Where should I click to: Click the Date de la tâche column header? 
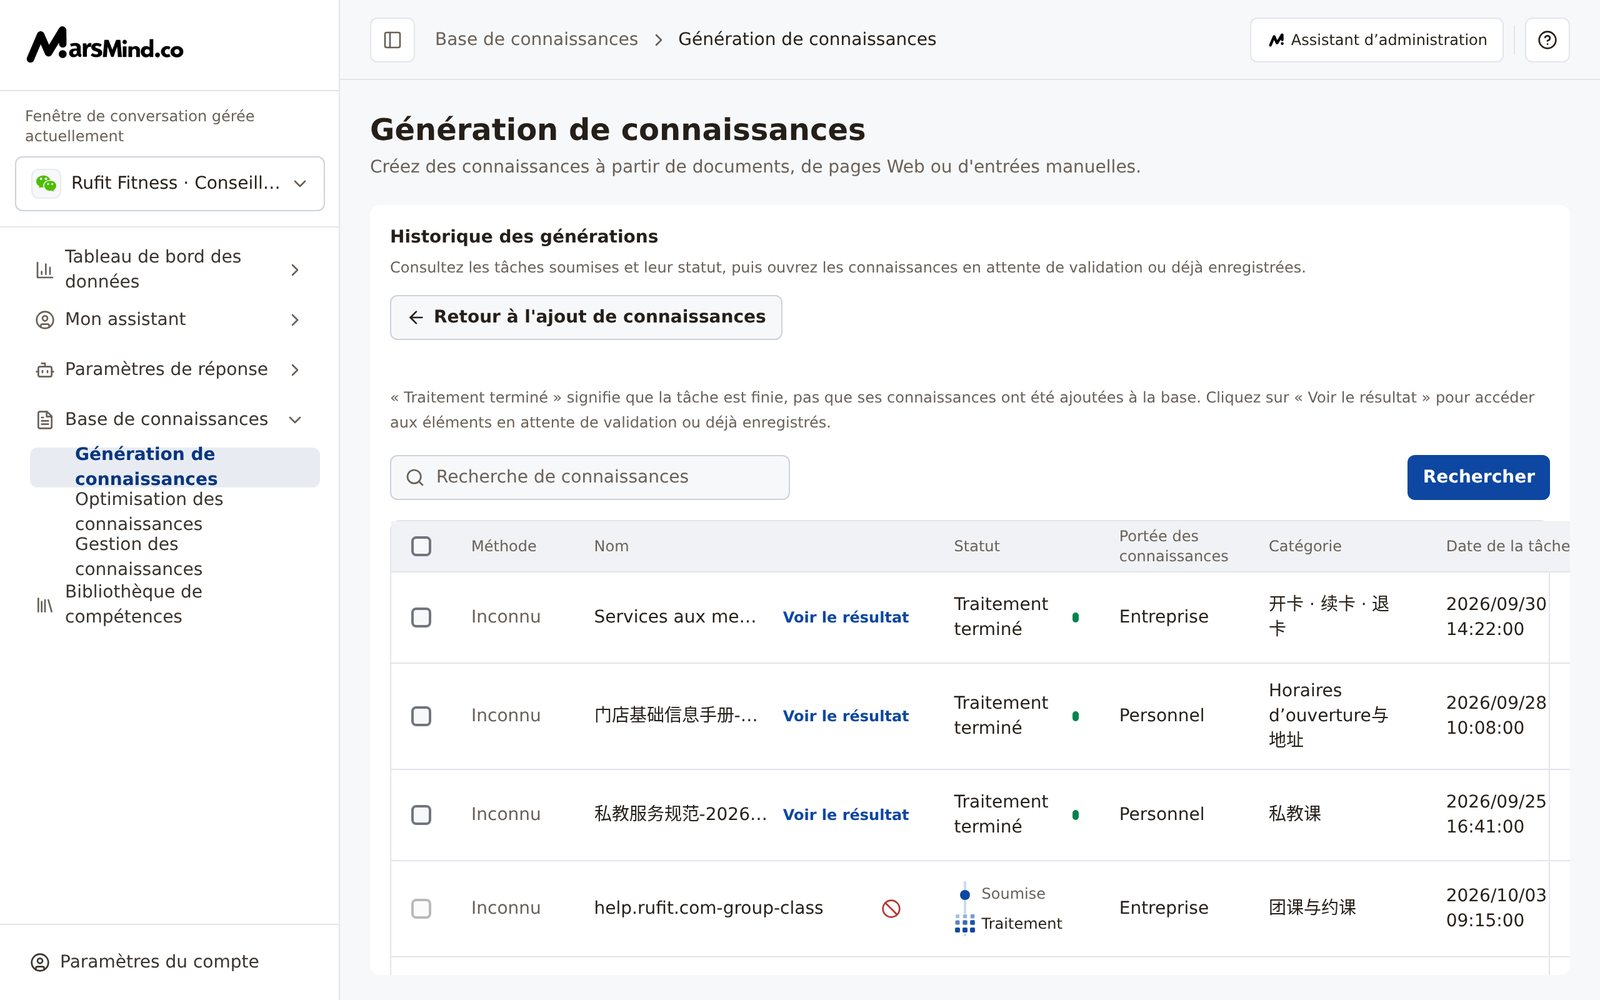pyautogui.click(x=1507, y=546)
